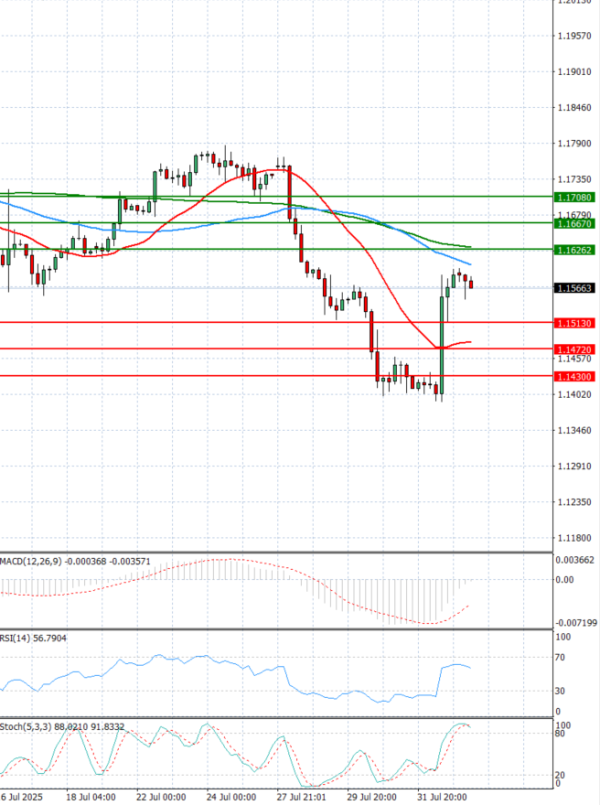Click the RSI scale level 70
The width and height of the screenshot is (600, 805).
560,657
